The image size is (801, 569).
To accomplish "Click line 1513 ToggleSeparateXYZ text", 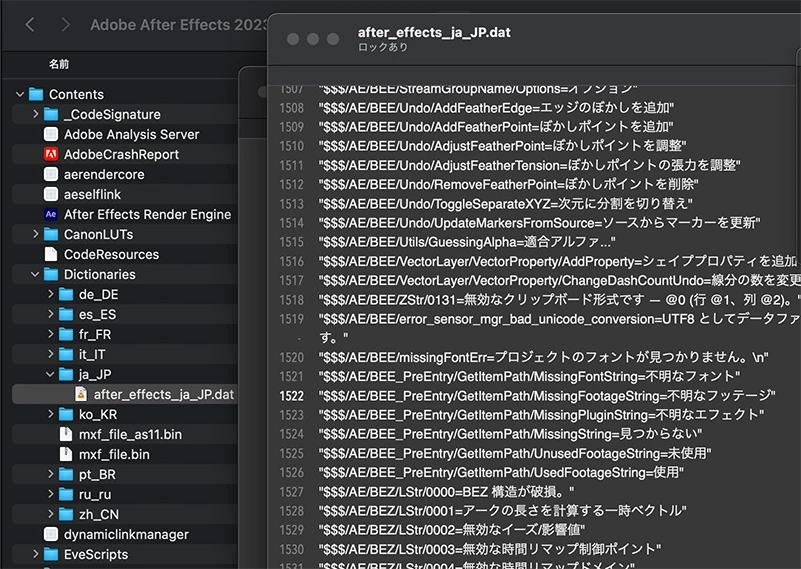I will [505, 203].
